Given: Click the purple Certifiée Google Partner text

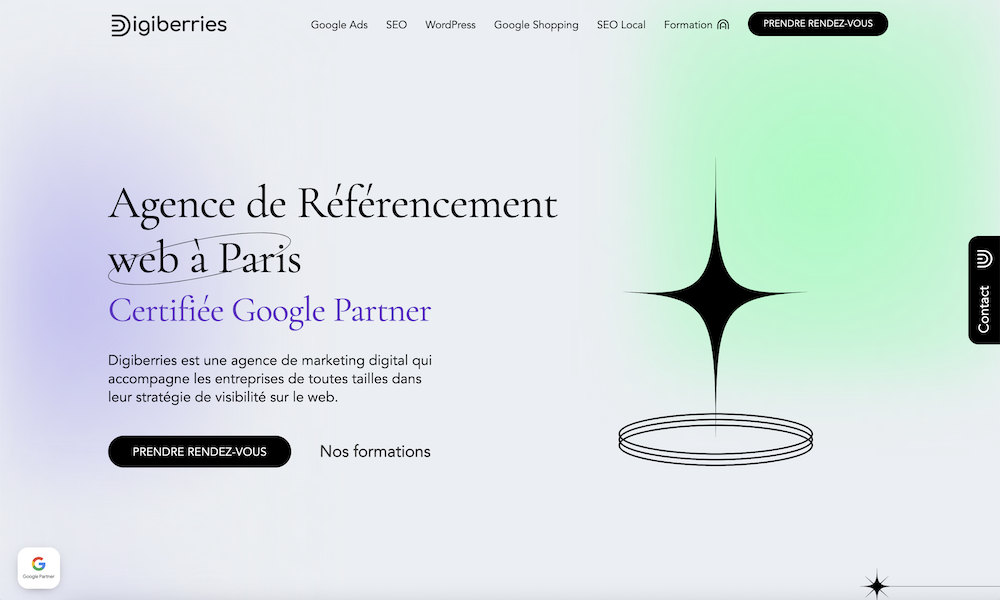Looking at the screenshot, I should click(270, 311).
